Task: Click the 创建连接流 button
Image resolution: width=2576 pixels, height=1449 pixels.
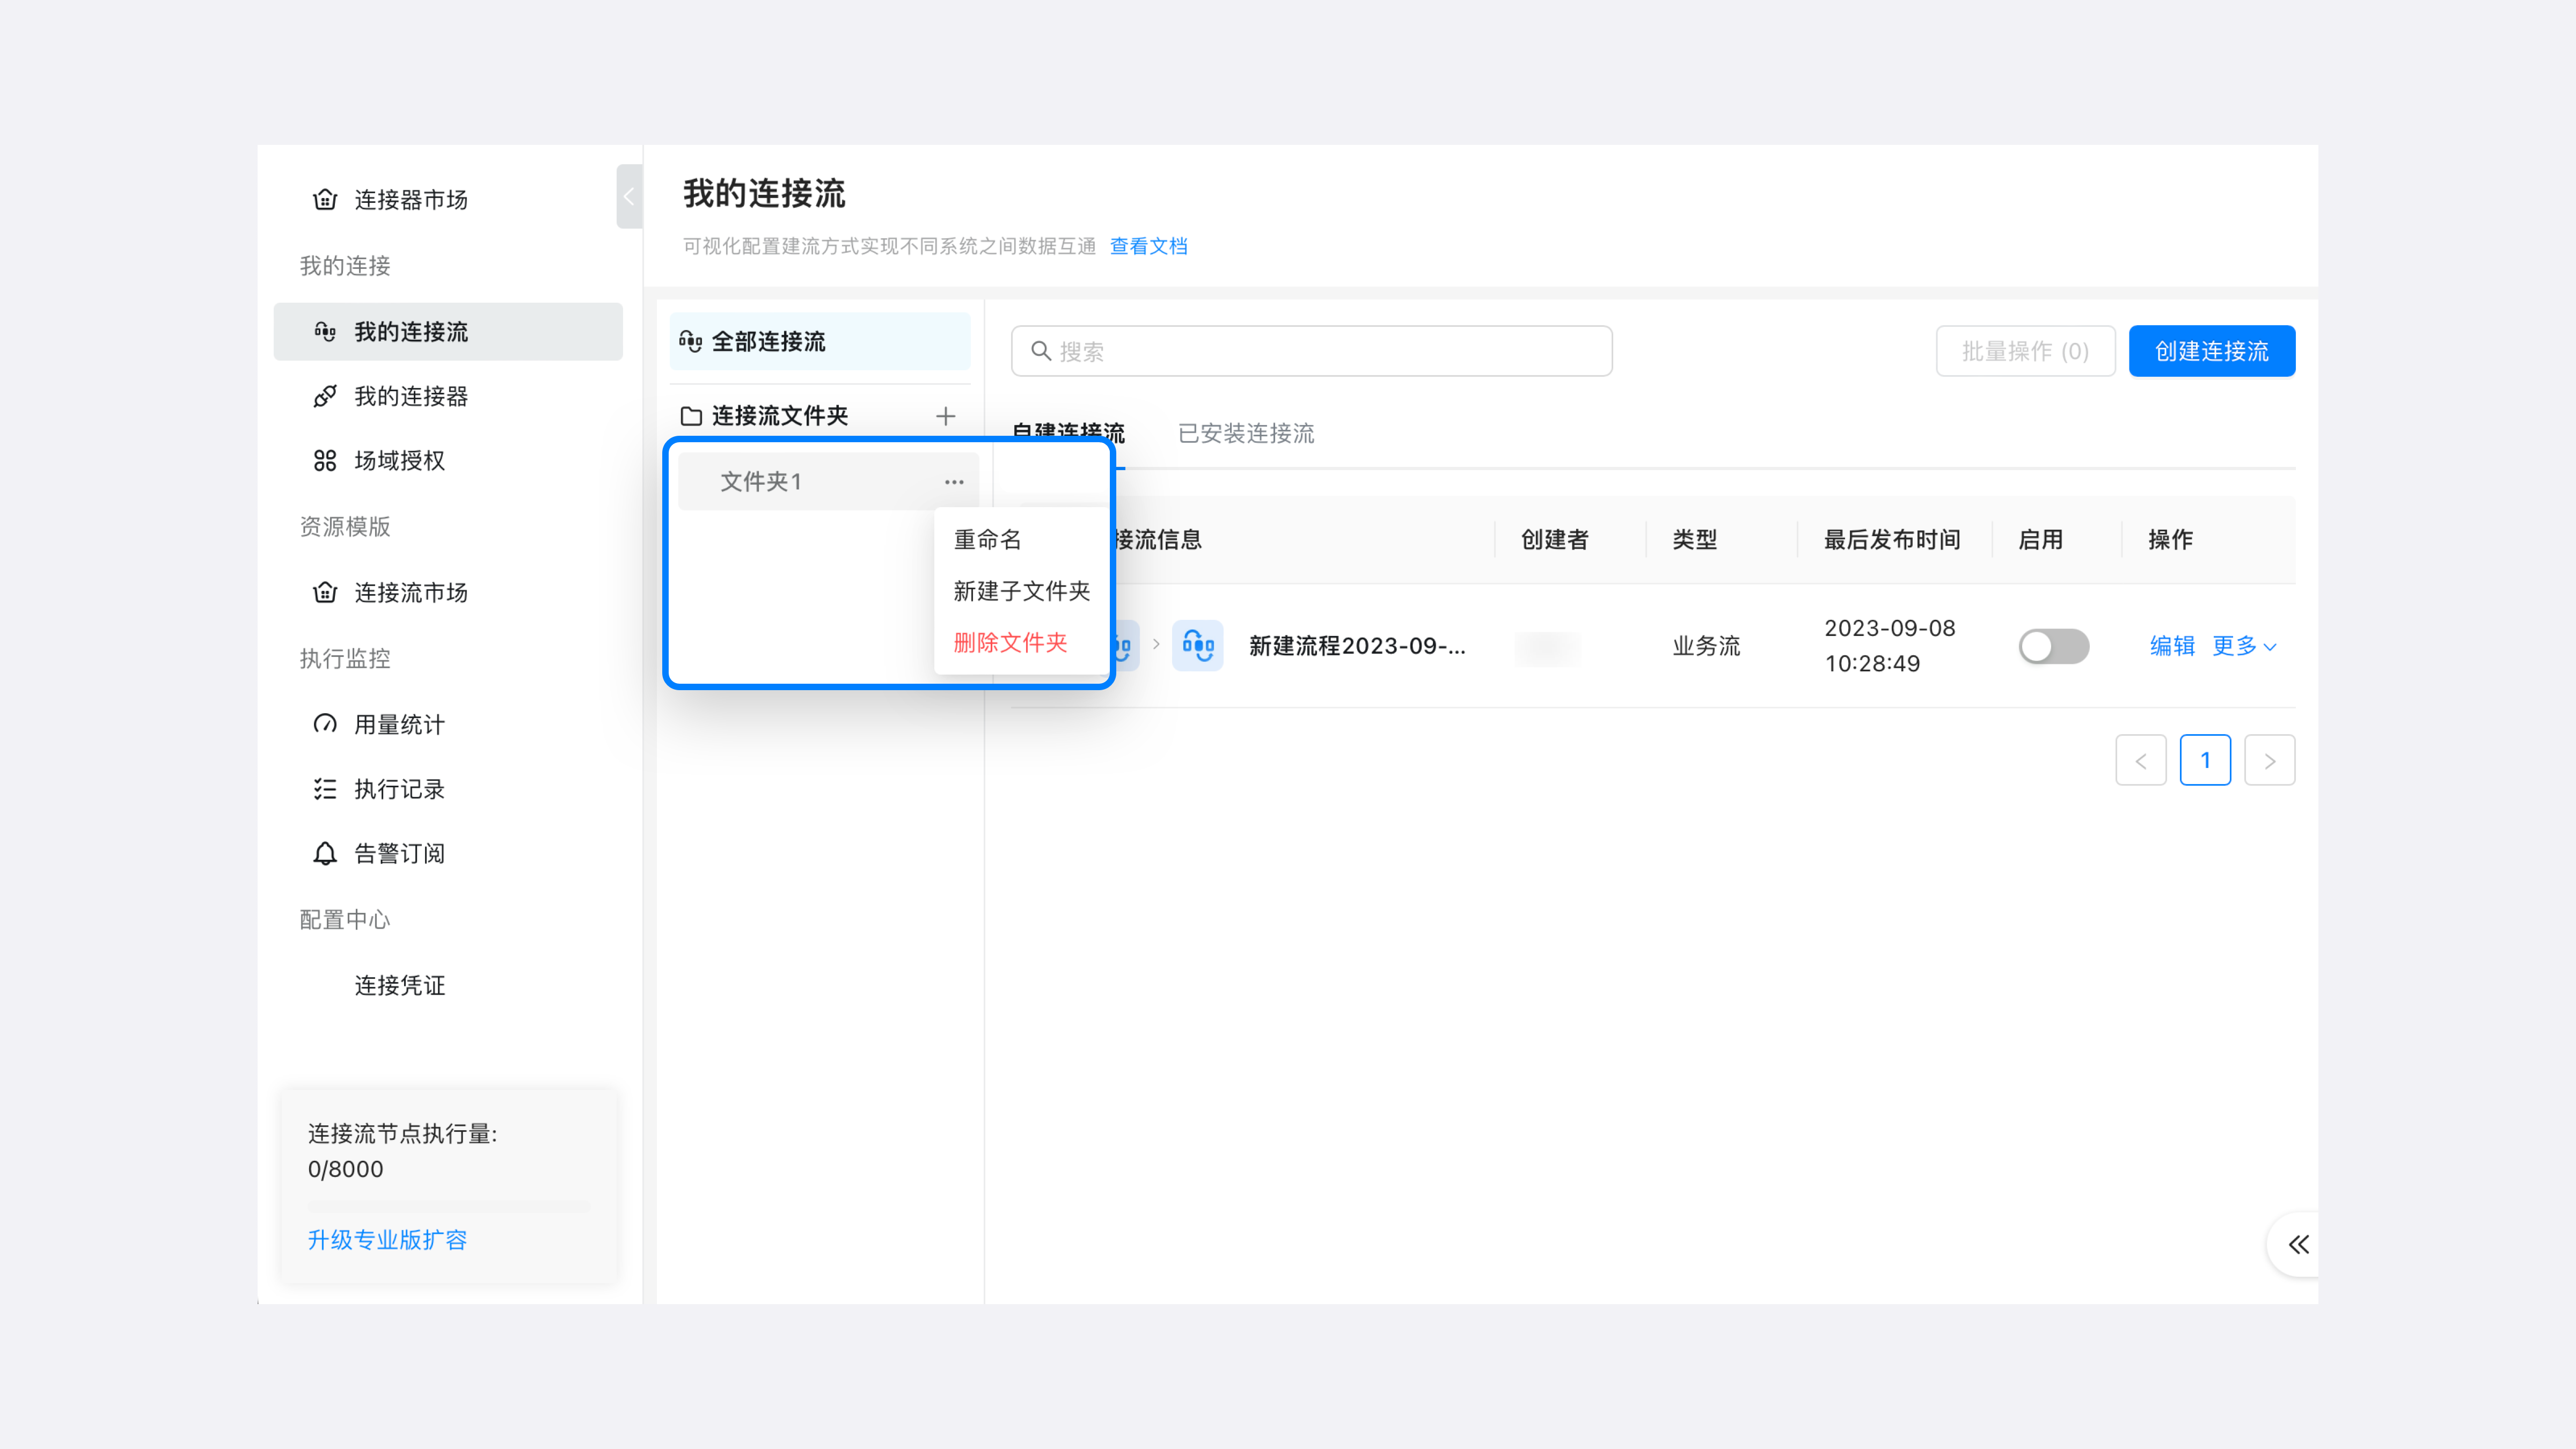Action: [x=2211, y=351]
